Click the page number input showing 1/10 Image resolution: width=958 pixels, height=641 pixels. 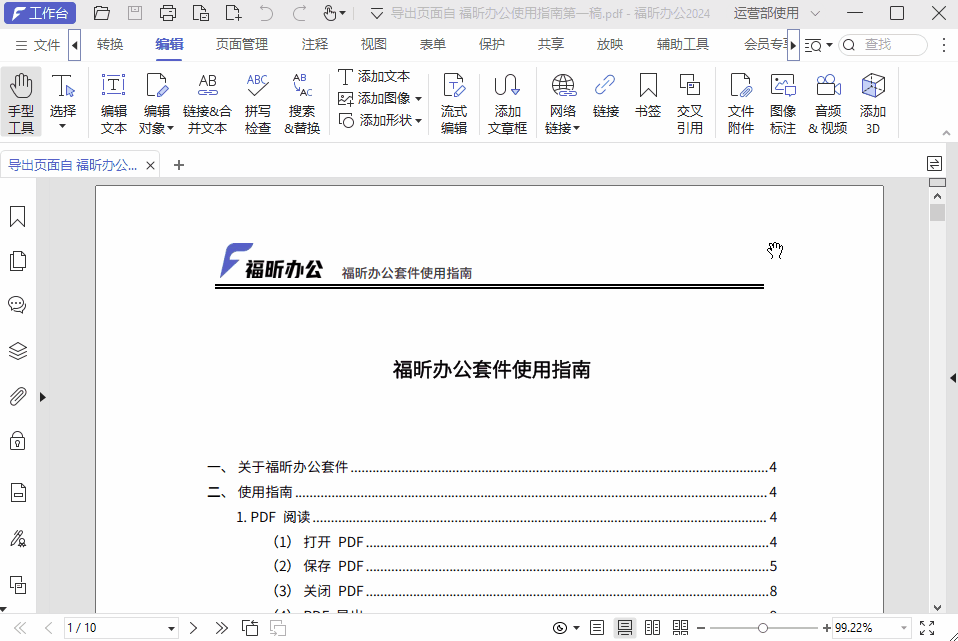pos(120,628)
